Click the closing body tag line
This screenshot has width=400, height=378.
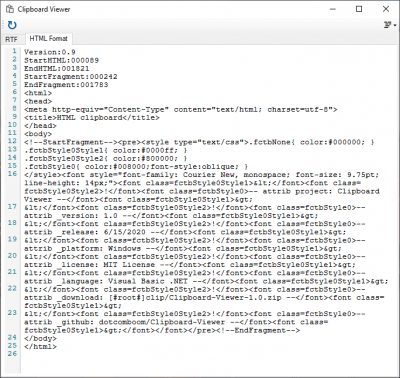40,339
